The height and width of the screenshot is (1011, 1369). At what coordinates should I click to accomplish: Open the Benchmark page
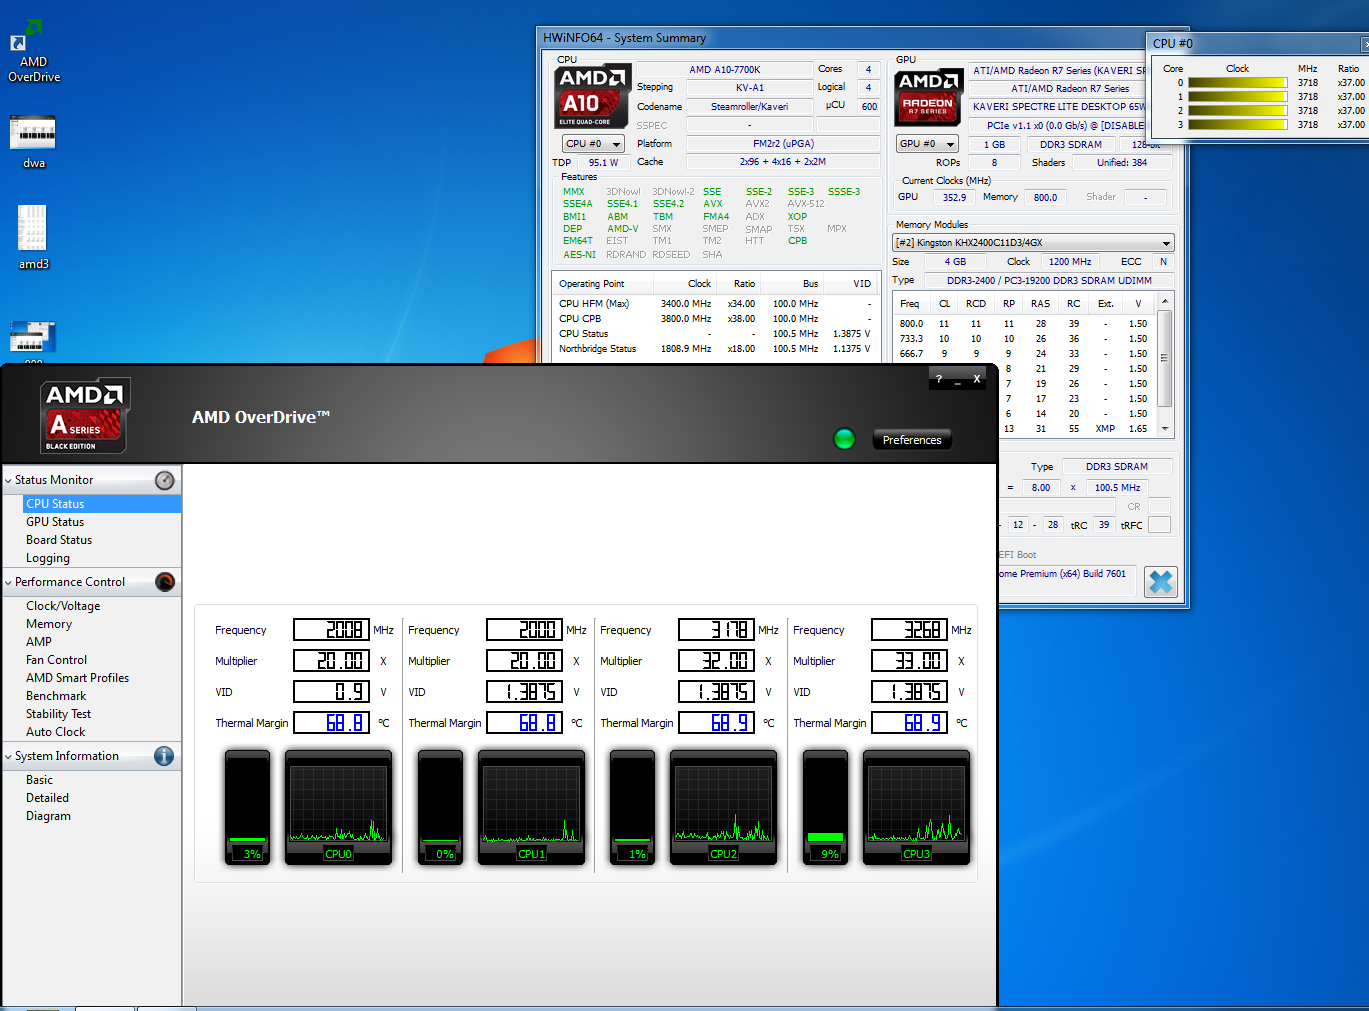click(56, 696)
